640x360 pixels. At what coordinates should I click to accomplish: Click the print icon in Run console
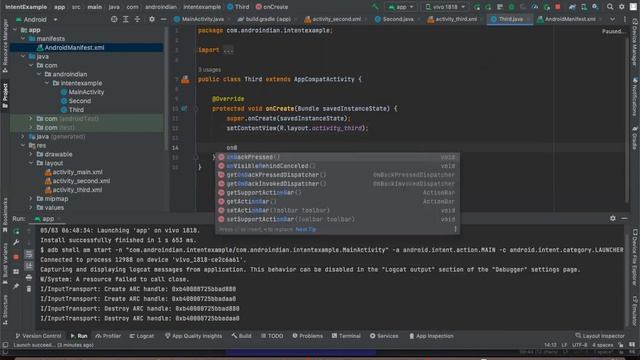click(x=29, y=278)
